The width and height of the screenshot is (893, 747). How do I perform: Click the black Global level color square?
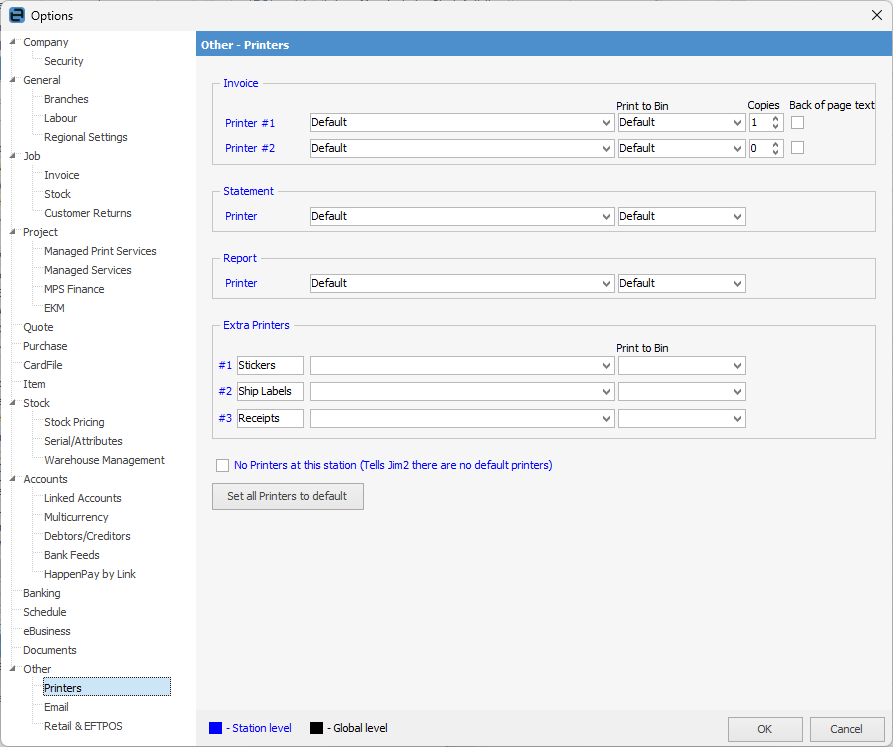(316, 728)
